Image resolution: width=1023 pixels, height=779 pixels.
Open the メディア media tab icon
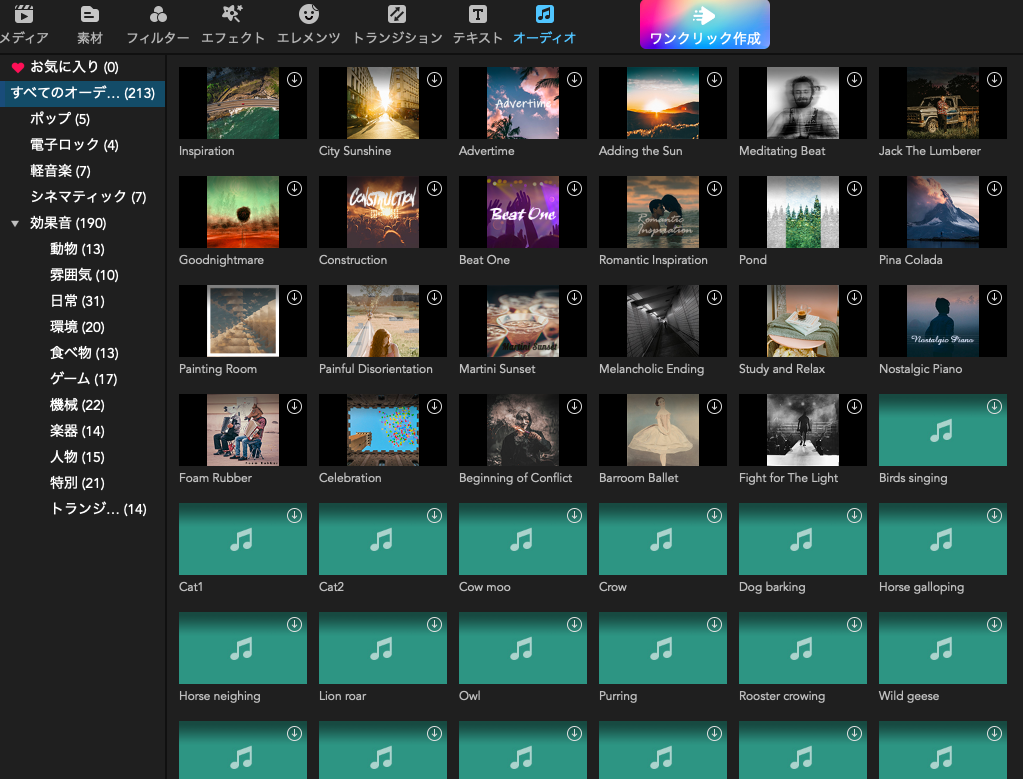point(24,15)
